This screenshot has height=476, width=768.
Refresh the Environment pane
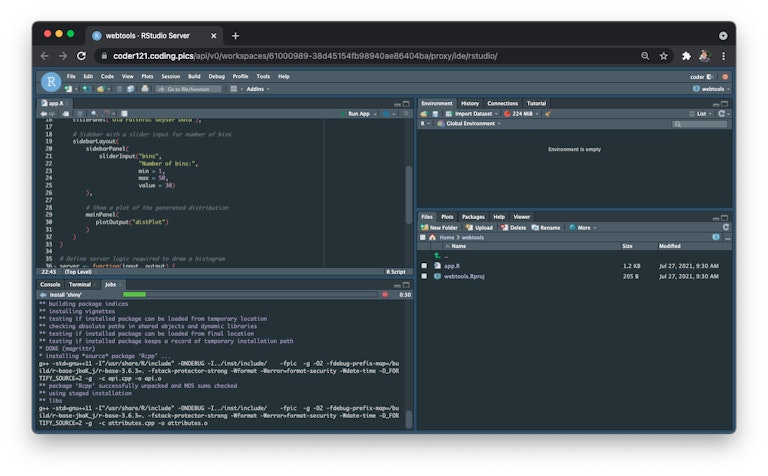(721, 114)
